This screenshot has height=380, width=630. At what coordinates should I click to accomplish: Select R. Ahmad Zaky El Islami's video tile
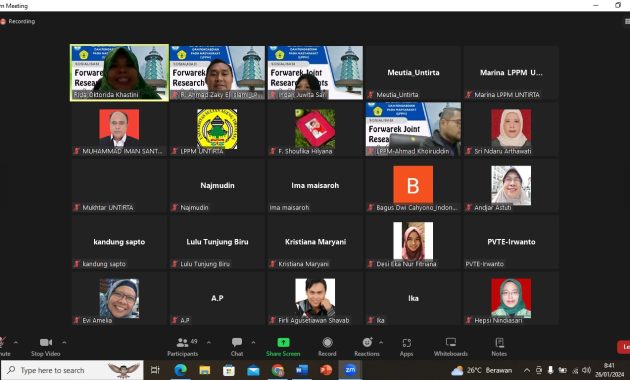(x=217, y=73)
